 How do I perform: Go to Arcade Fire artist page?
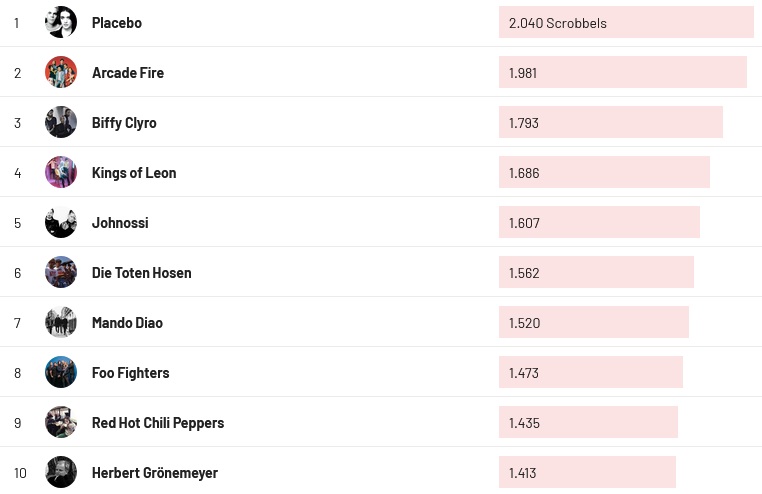tap(128, 73)
